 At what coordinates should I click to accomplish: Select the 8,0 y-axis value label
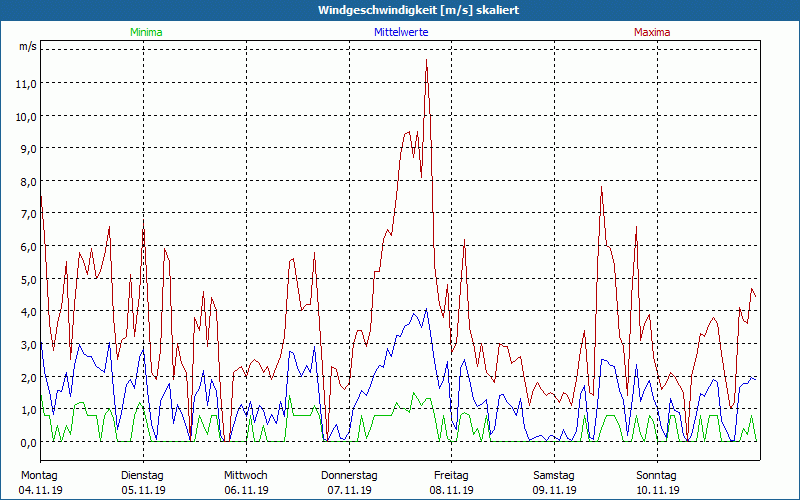[x=27, y=182]
